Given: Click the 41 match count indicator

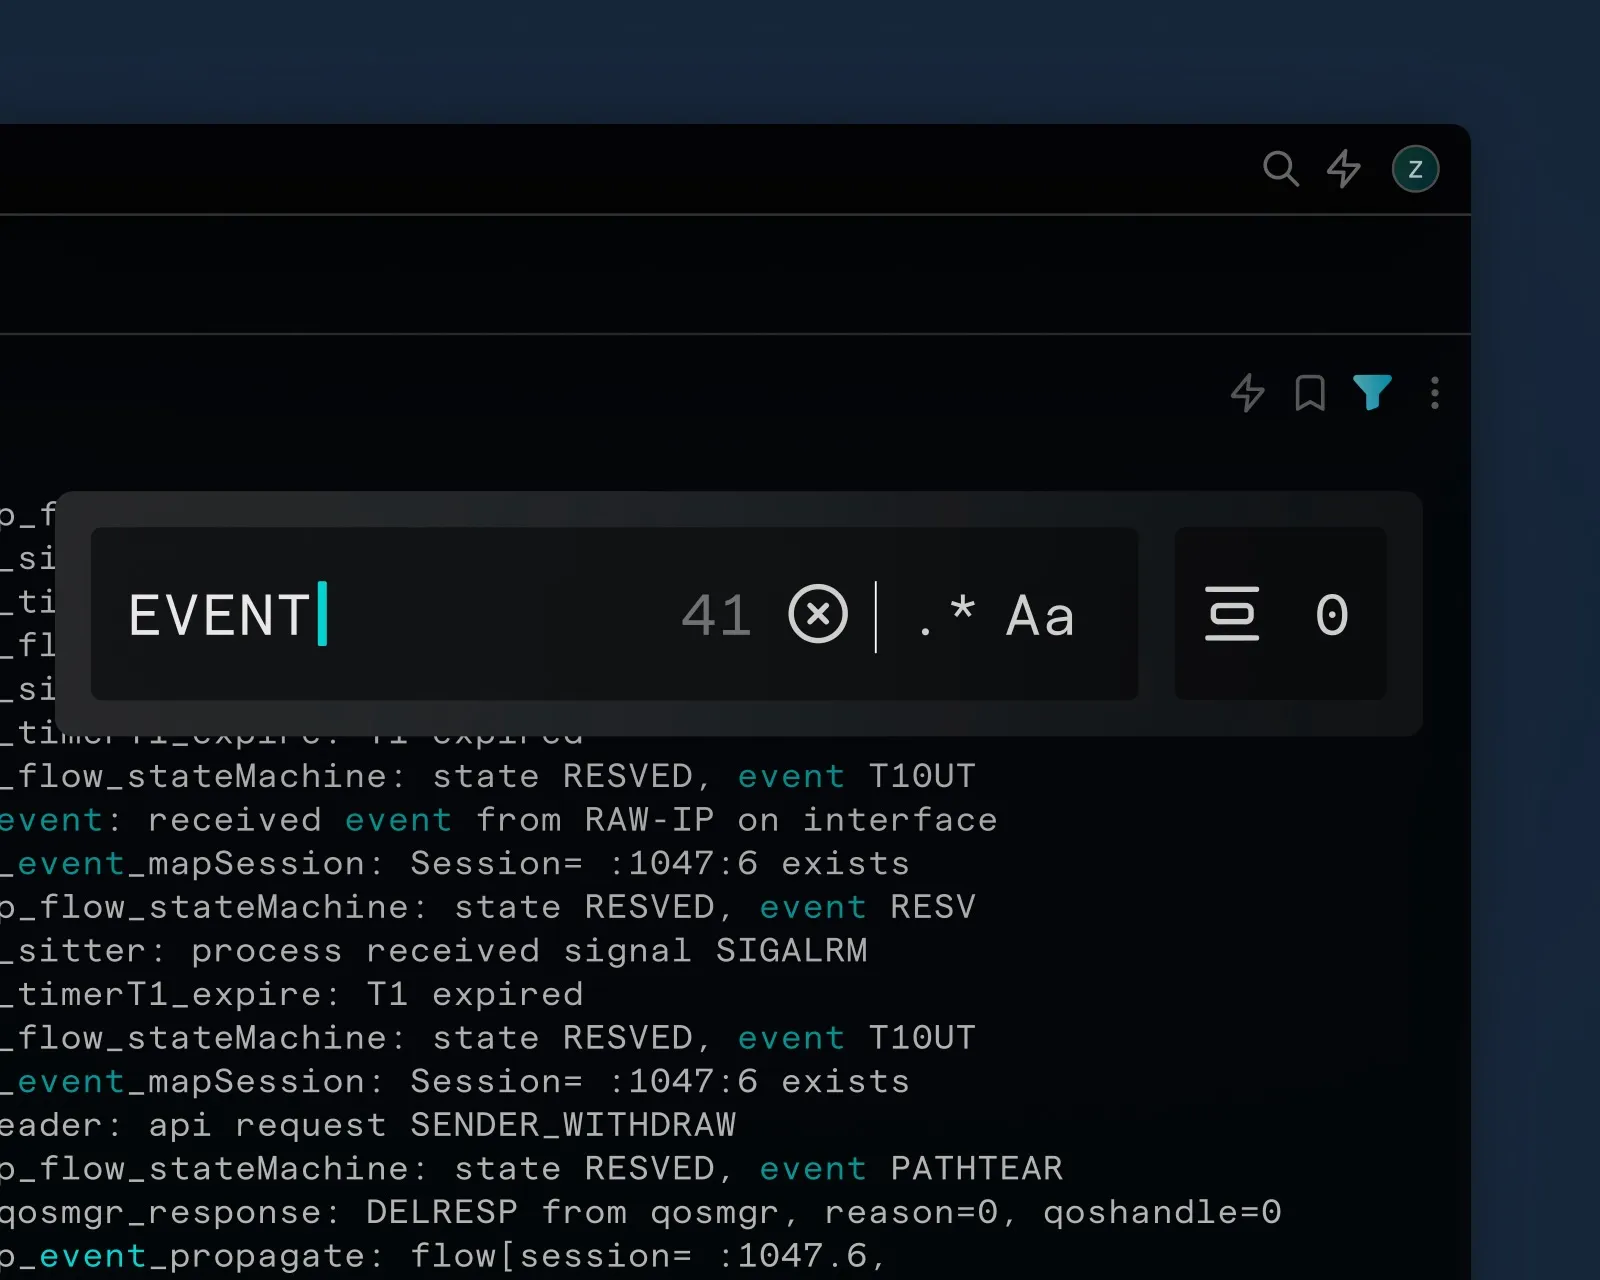Looking at the screenshot, I should [x=716, y=616].
